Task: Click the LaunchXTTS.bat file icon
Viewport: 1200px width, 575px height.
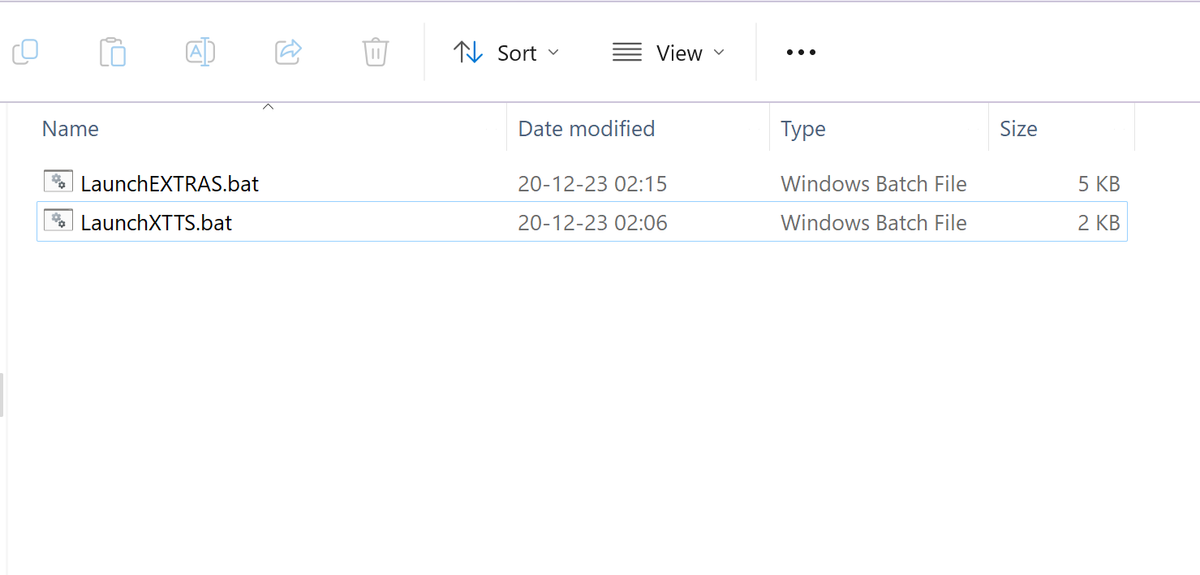Action: tap(58, 221)
